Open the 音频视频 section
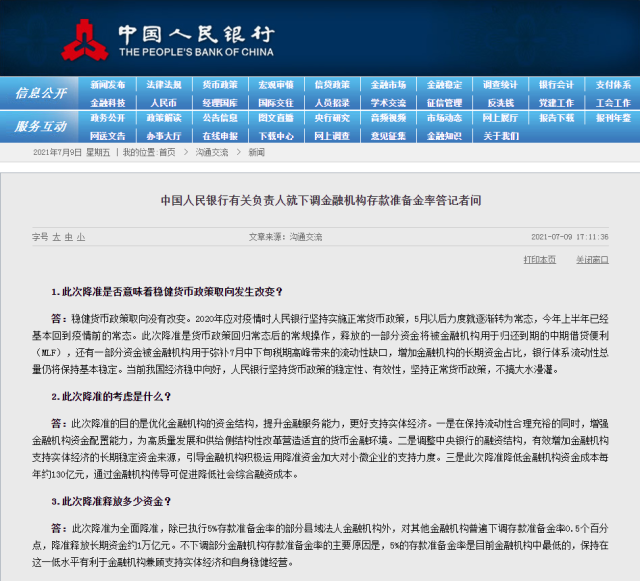640x581 pixels. point(388,118)
